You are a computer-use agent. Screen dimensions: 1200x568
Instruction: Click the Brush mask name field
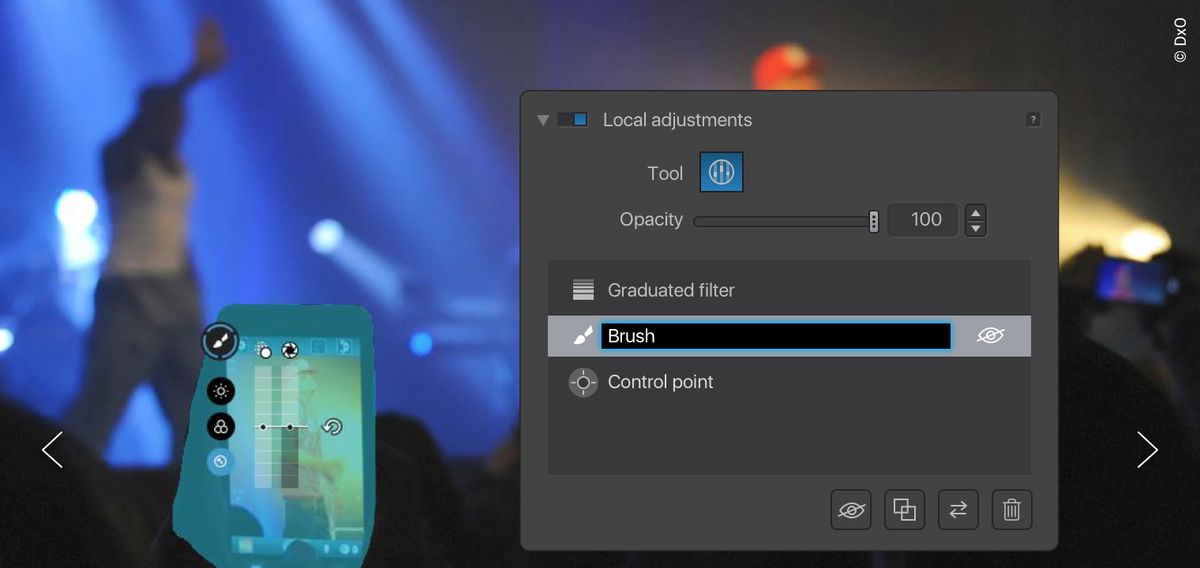pyautogui.click(x=775, y=336)
